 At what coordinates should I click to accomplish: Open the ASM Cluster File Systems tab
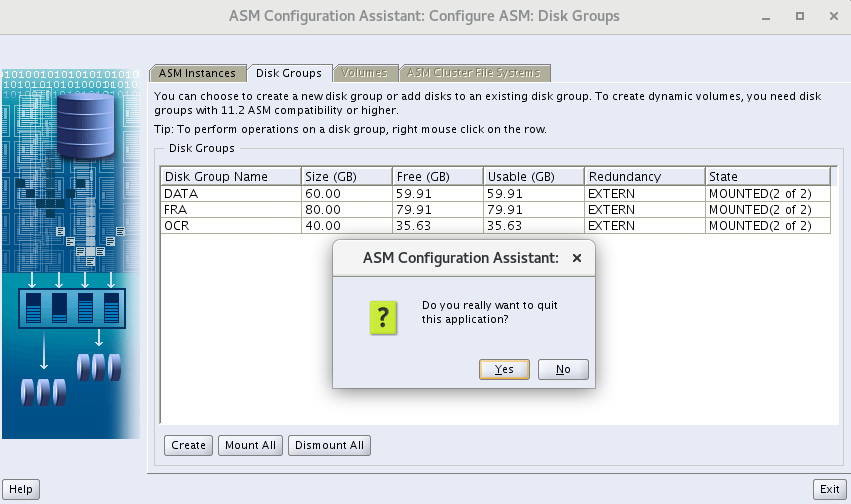tap(474, 73)
